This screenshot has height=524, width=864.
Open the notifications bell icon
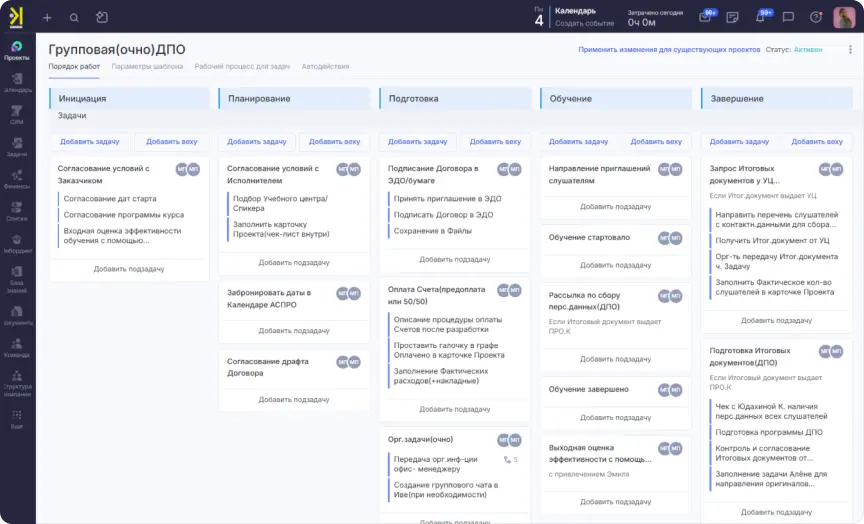point(760,17)
